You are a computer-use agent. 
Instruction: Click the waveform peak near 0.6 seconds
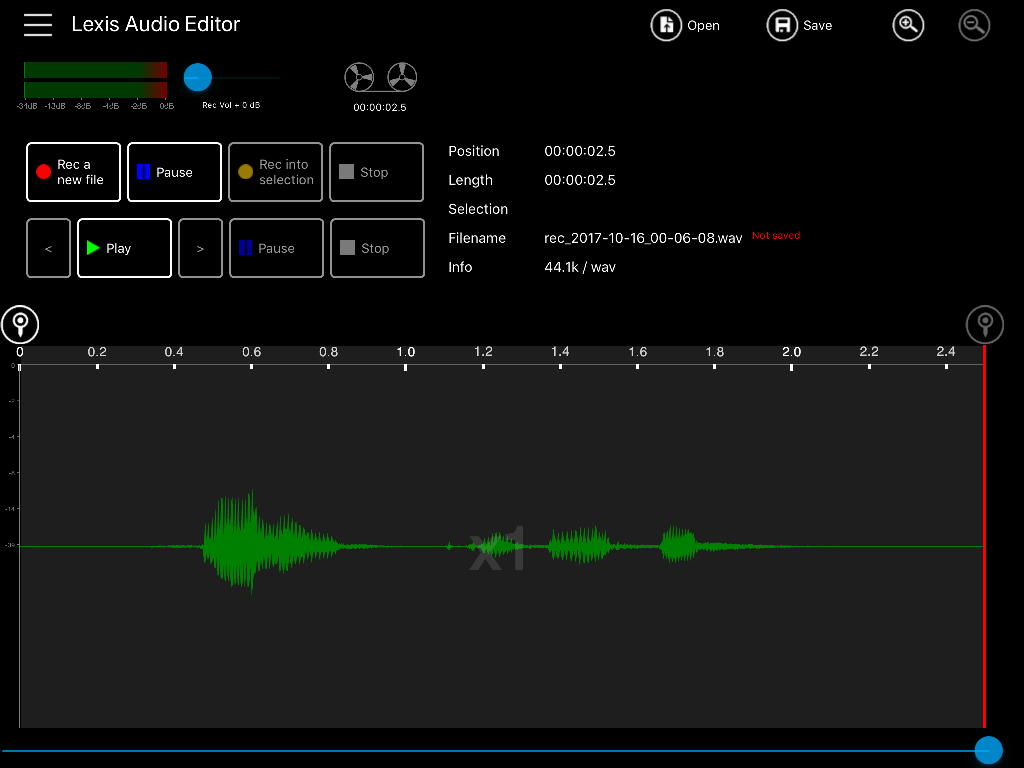tap(251, 542)
